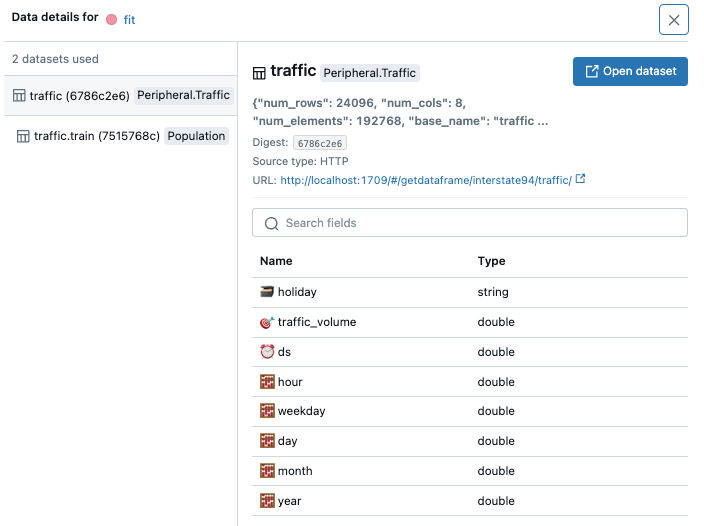Close the data details panel
This screenshot has height=526, width=704.
click(x=673, y=20)
